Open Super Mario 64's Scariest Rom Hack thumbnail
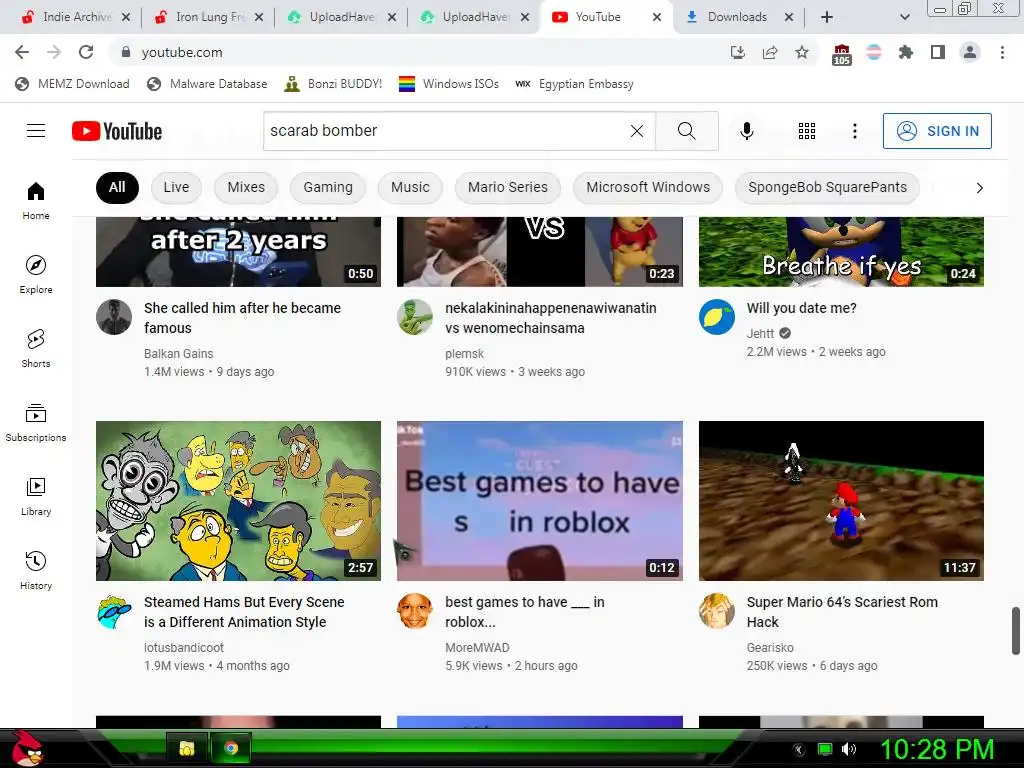The width and height of the screenshot is (1024, 768). click(x=841, y=501)
